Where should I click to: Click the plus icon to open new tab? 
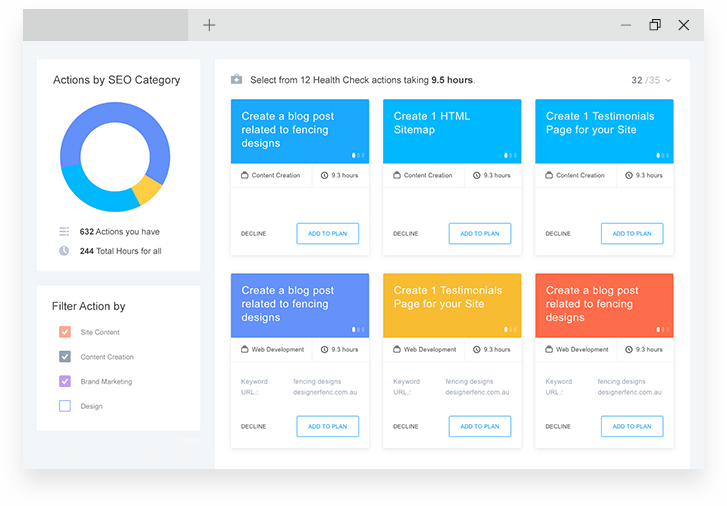coord(209,25)
